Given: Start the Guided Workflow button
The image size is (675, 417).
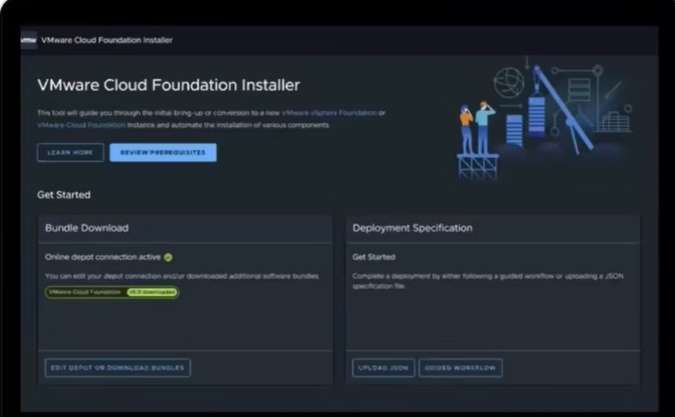Looking at the screenshot, I should point(460,368).
